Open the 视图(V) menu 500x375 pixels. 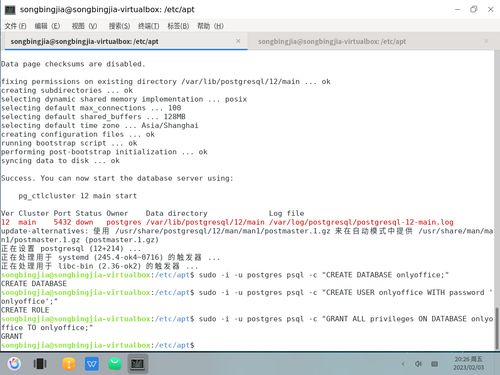click(x=84, y=26)
